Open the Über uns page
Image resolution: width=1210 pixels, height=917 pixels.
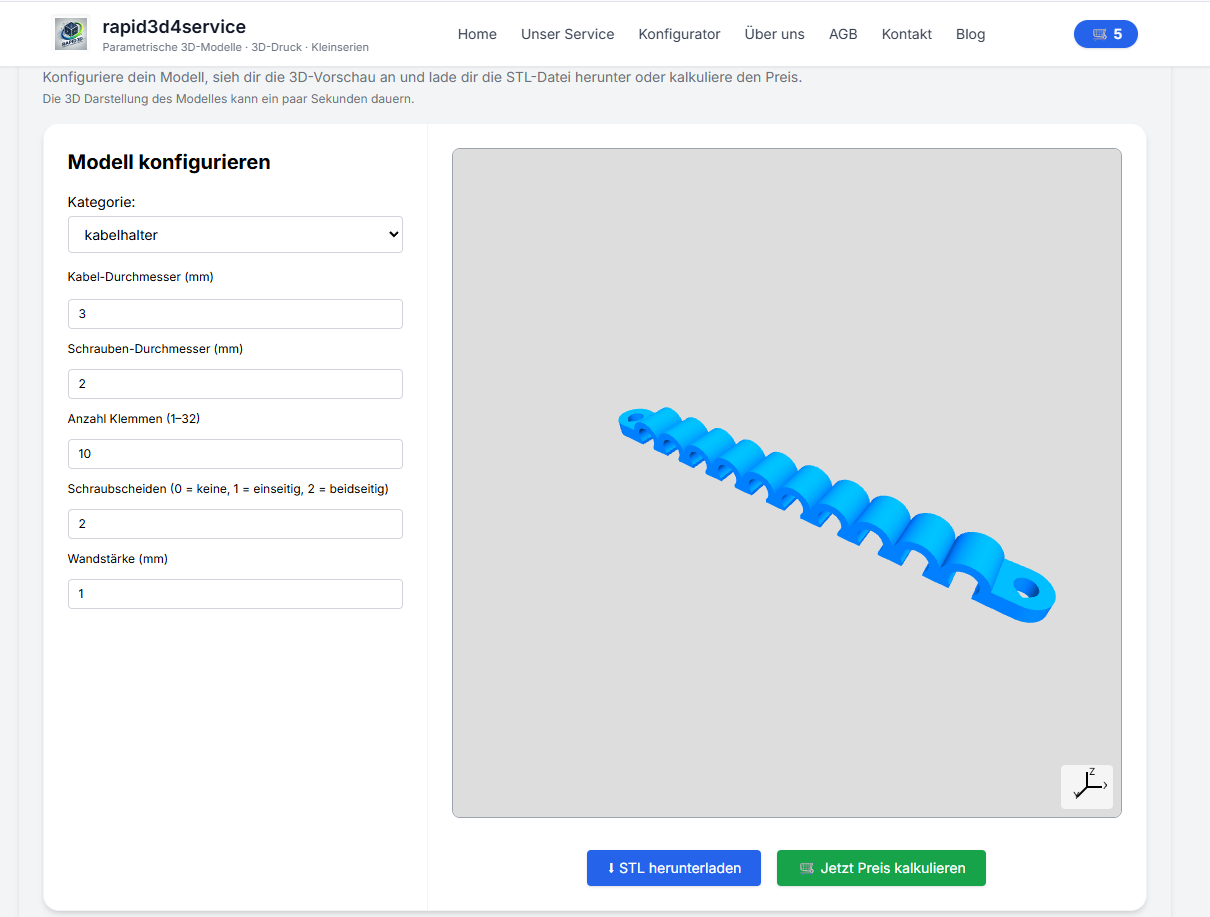coord(774,33)
